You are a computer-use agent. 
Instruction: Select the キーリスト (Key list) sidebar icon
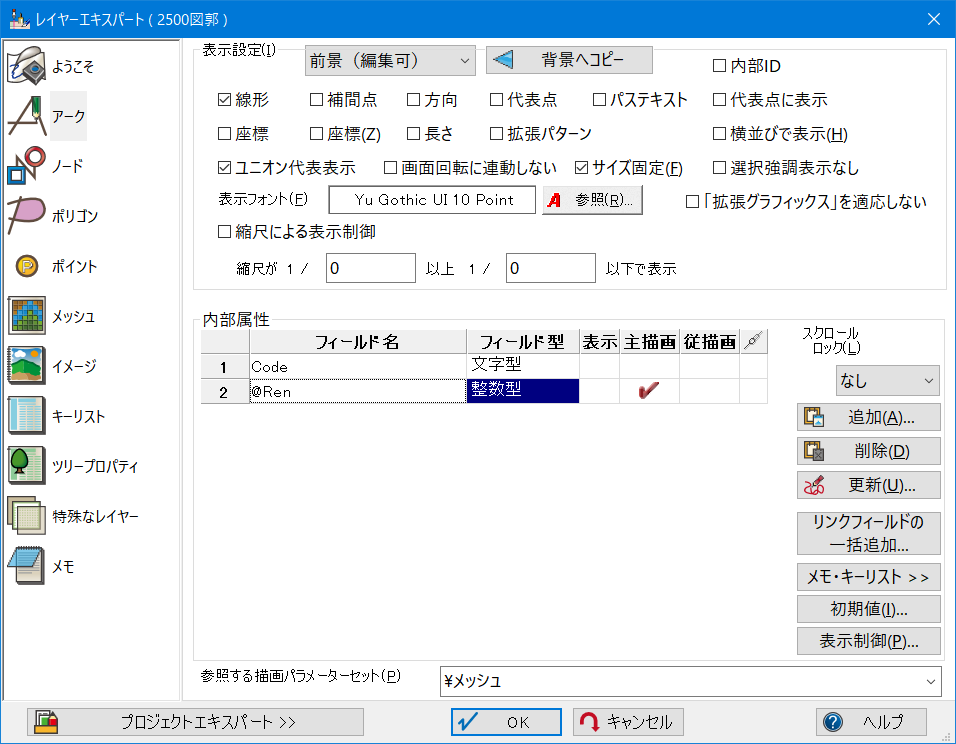coord(26,416)
